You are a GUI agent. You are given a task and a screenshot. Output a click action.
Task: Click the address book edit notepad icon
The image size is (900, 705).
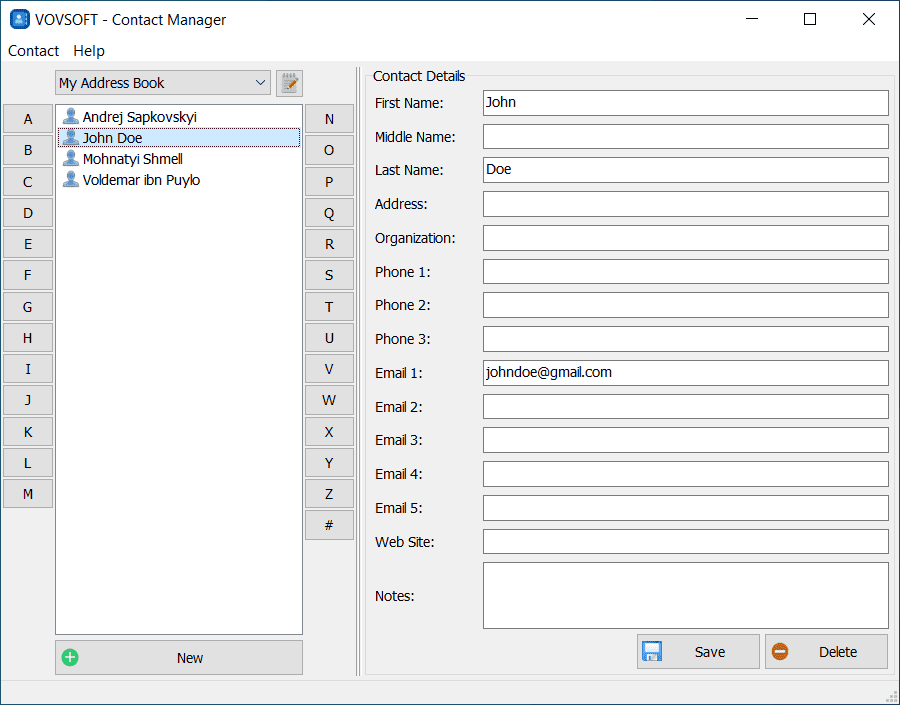point(289,83)
